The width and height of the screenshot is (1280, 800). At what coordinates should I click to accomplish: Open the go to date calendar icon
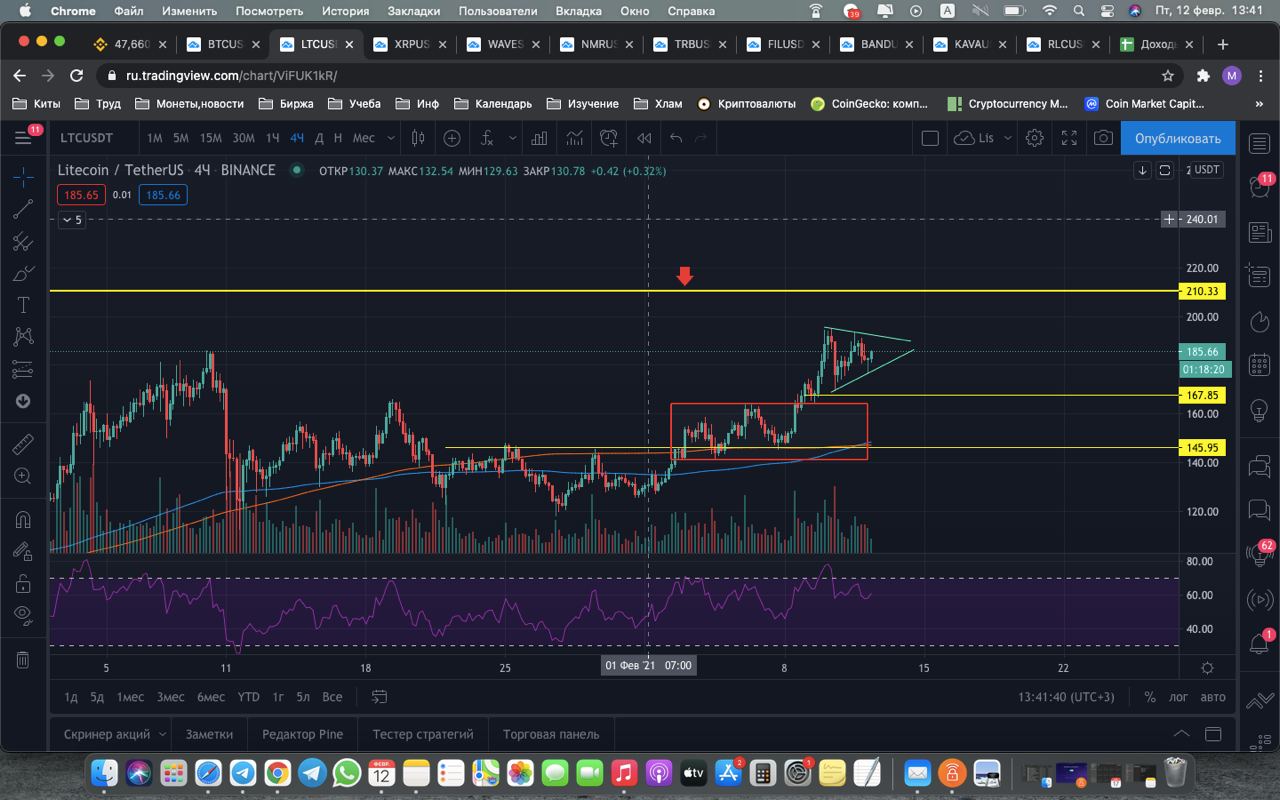click(380, 697)
